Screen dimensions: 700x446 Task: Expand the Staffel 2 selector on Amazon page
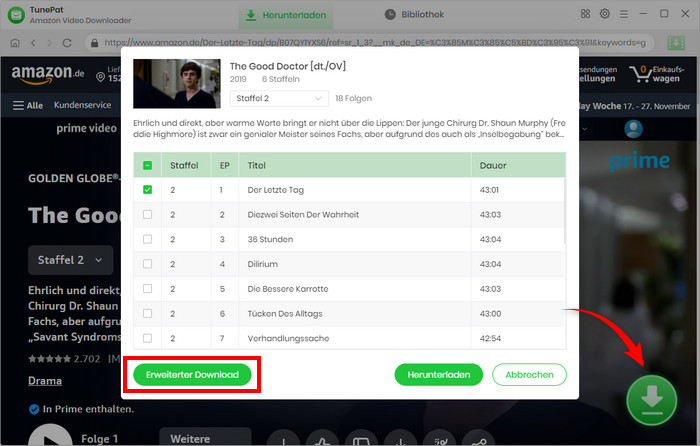[70, 259]
